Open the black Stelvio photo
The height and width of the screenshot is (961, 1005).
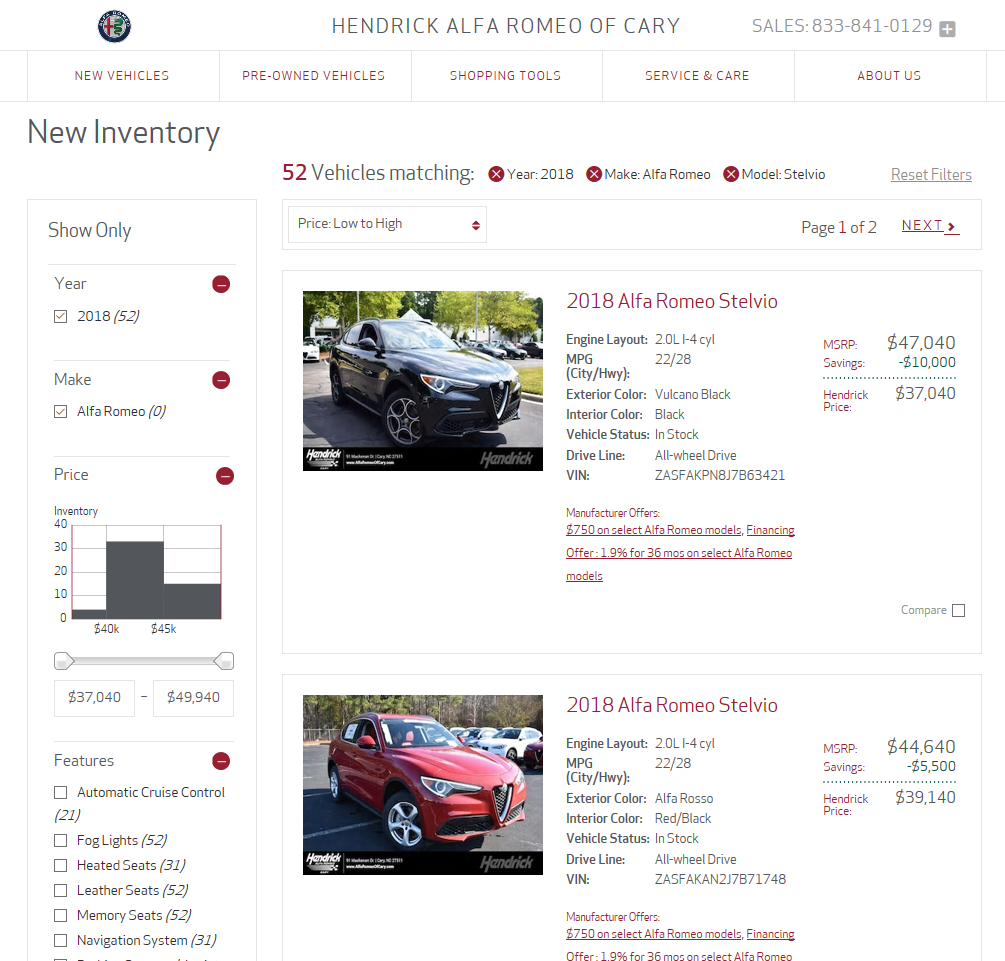point(422,381)
